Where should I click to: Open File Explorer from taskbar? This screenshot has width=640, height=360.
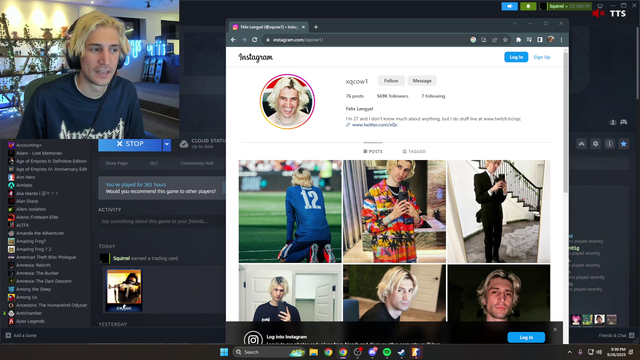[x=313, y=352]
